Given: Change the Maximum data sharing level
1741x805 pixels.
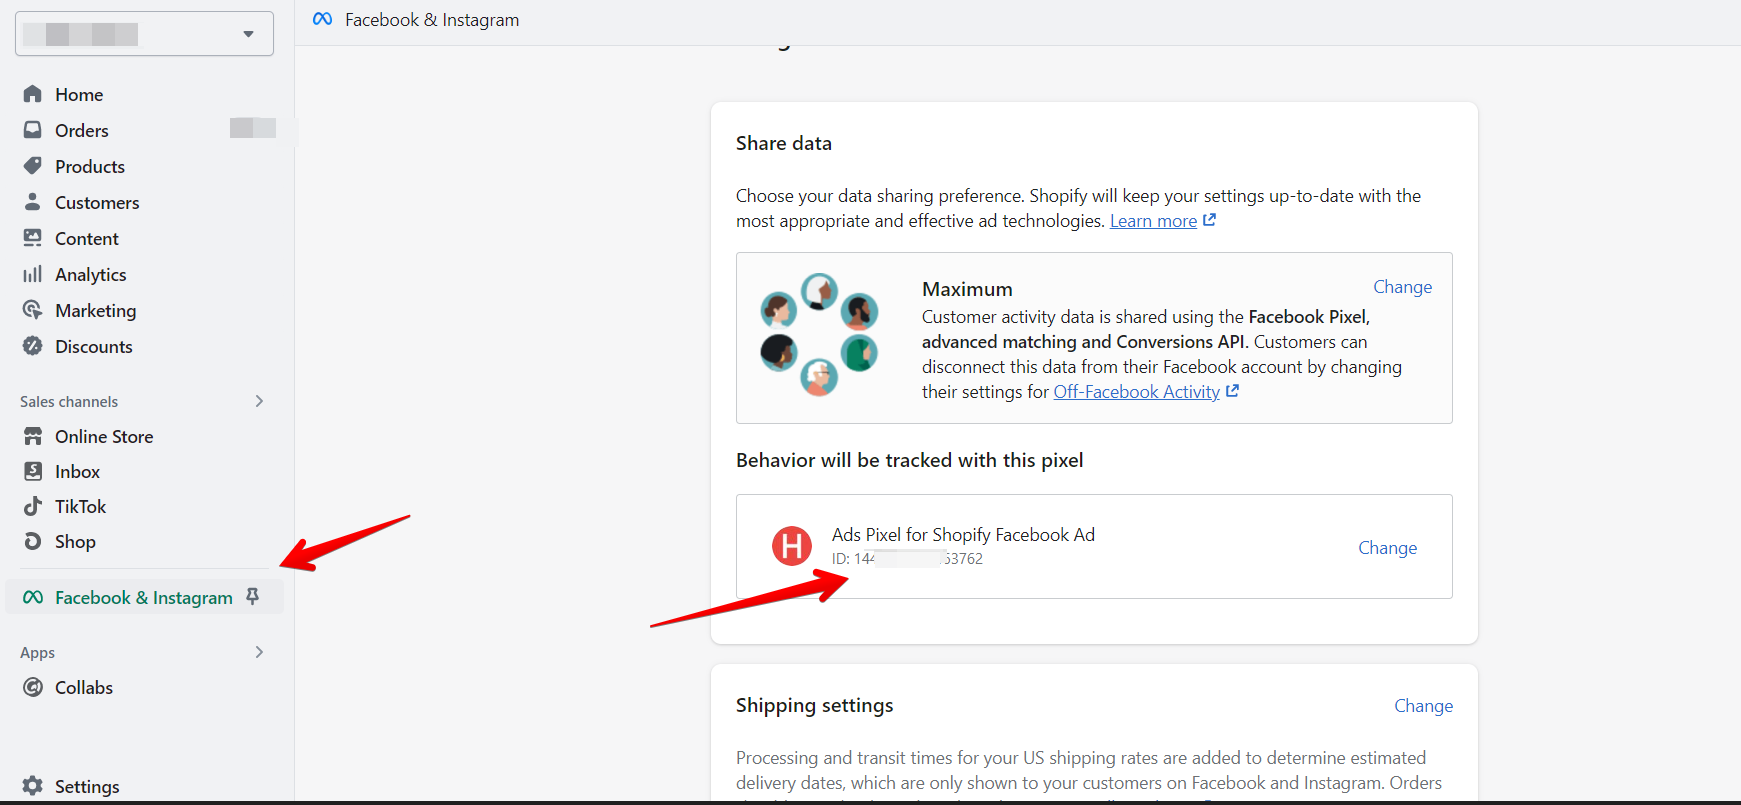Looking at the screenshot, I should pyautogui.click(x=1402, y=287).
